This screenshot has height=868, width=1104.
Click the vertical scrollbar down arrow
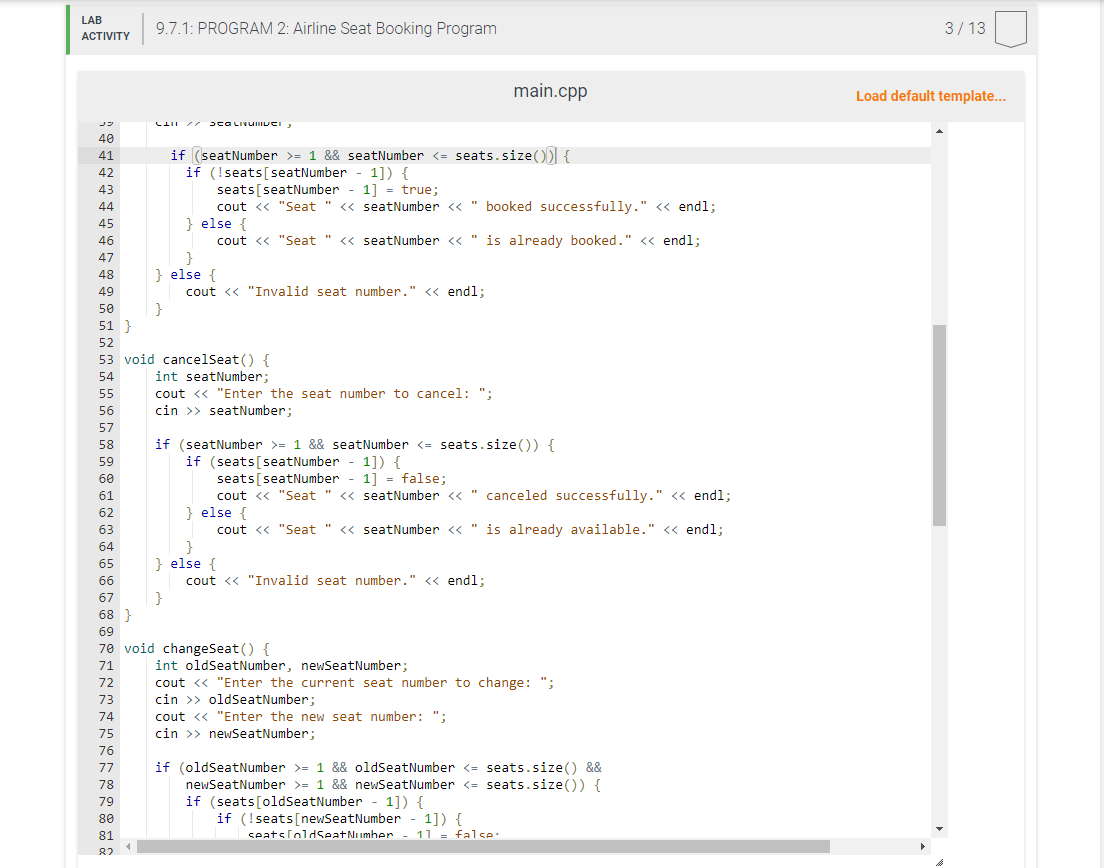(939, 829)
